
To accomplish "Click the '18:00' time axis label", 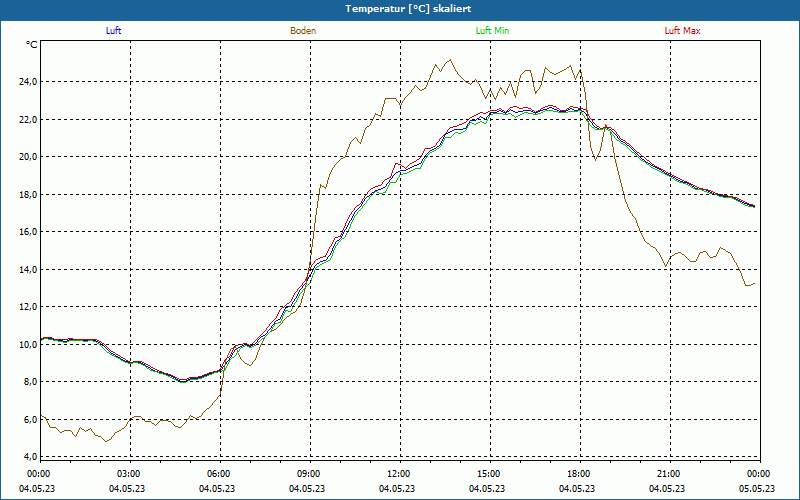I will pos(580,474).
